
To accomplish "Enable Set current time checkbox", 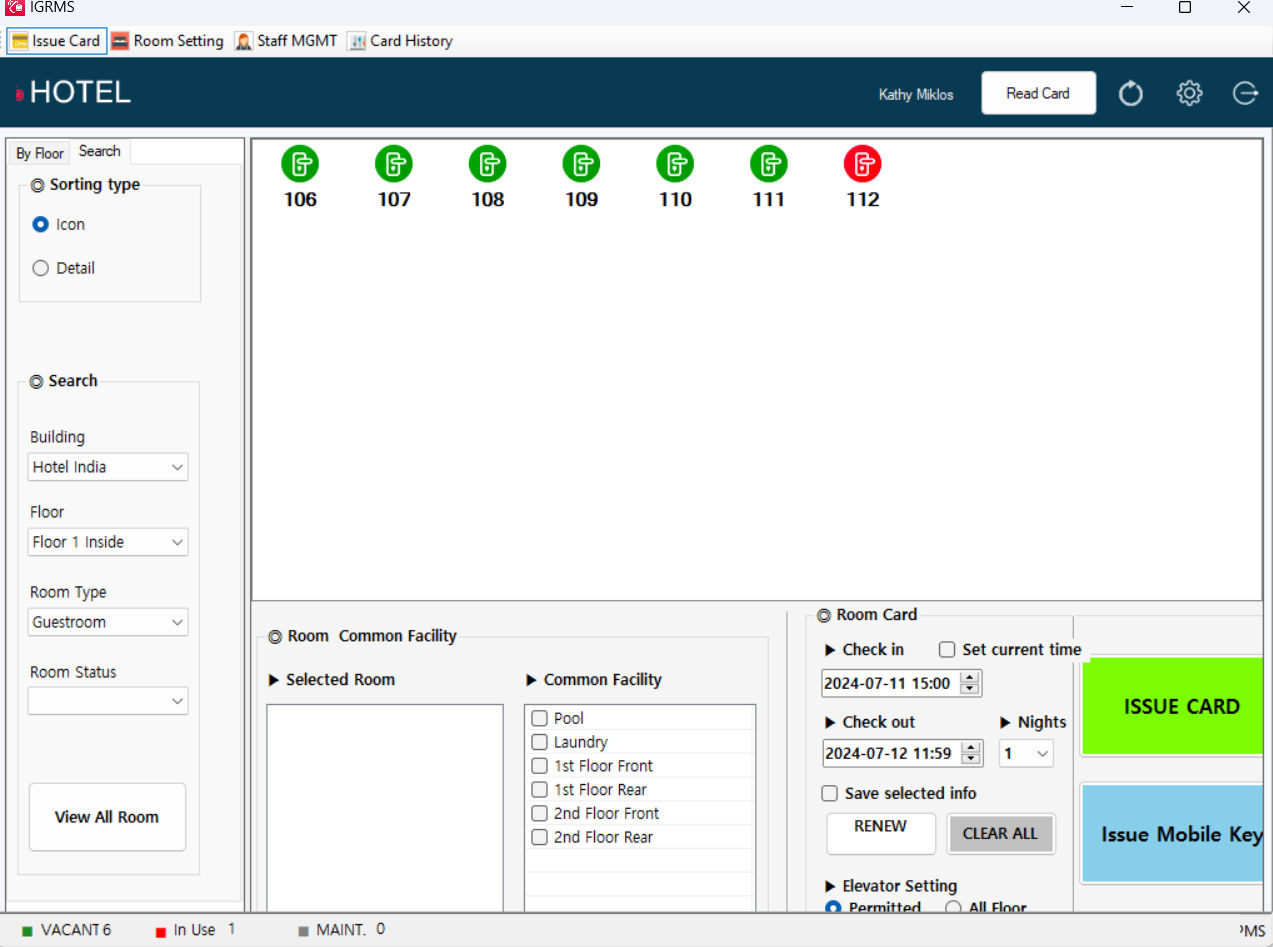I will click(947, 650).
